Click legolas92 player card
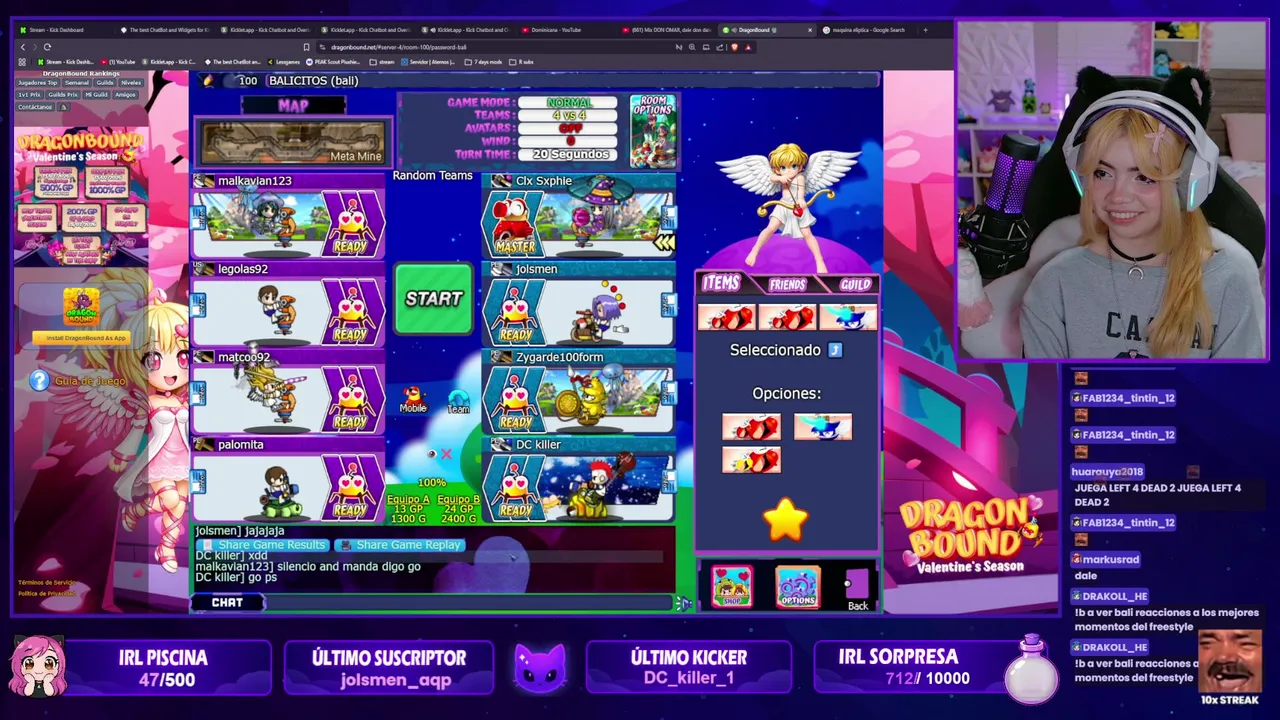Screen dimensions: 1280x720 [288, 304]
